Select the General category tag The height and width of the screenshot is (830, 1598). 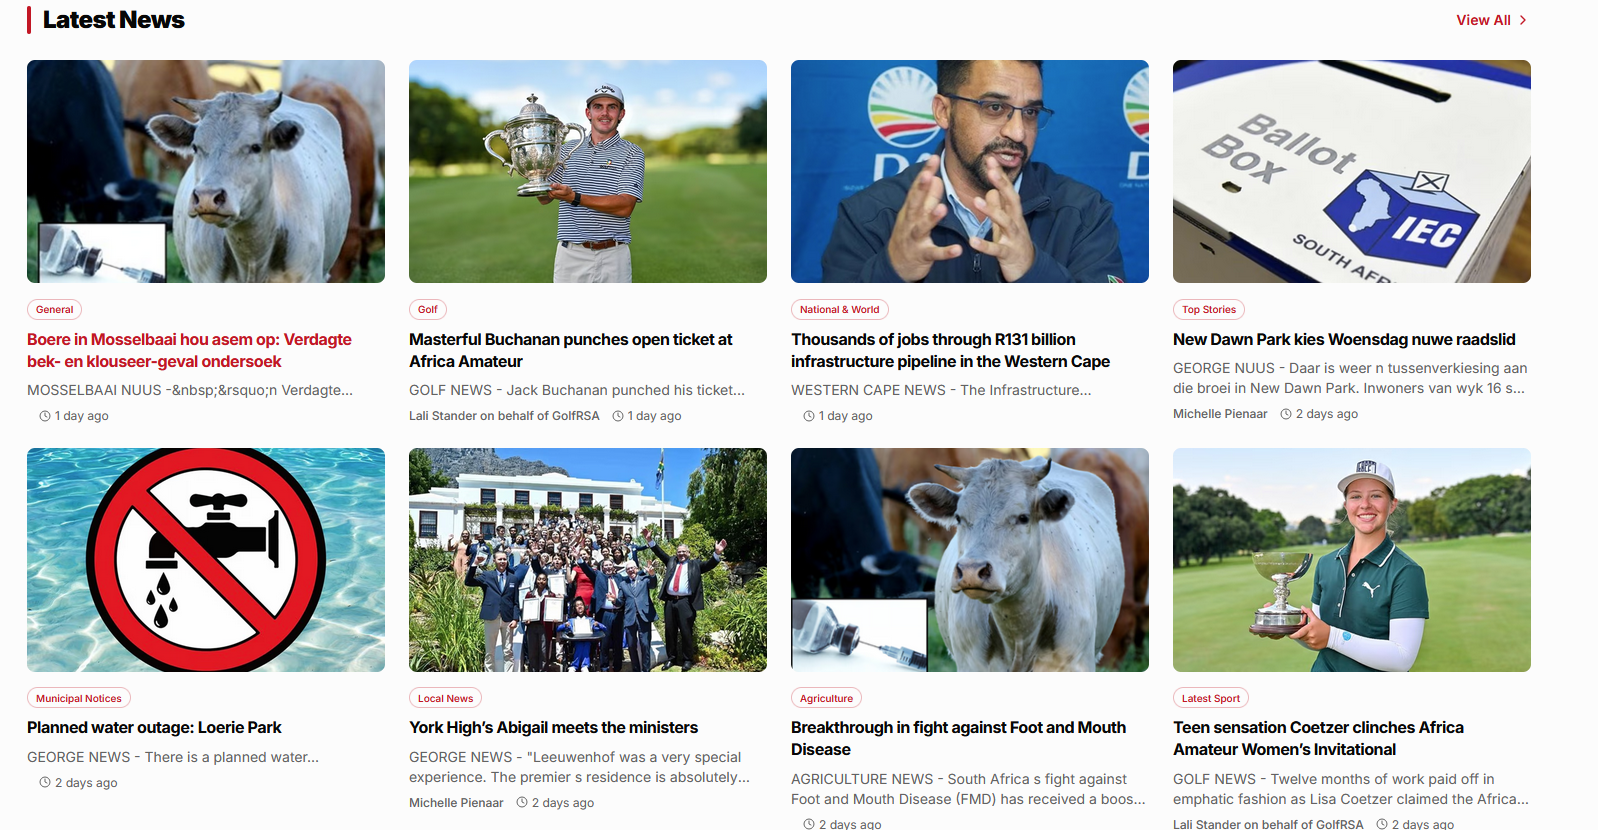55,310
